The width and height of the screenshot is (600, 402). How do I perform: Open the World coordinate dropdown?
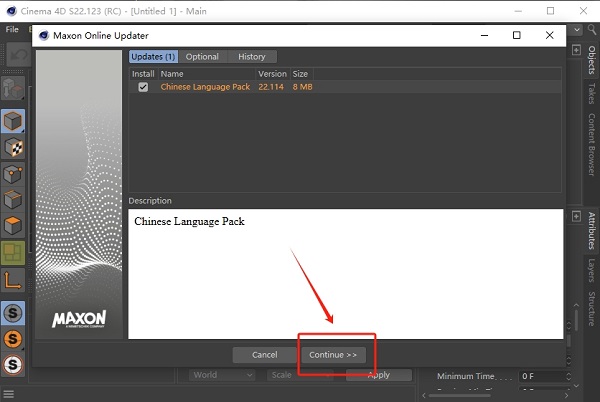(222, 375)
